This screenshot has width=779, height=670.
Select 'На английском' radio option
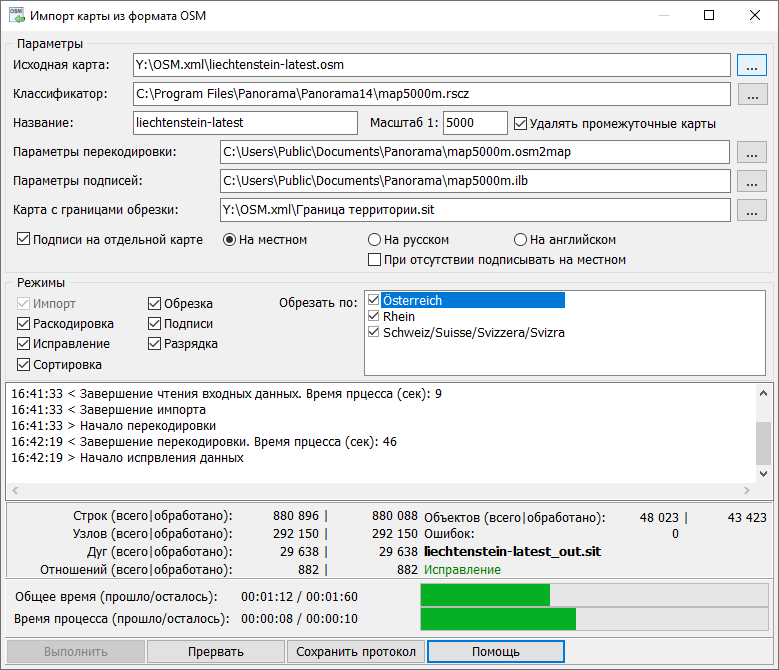[520, 240]
